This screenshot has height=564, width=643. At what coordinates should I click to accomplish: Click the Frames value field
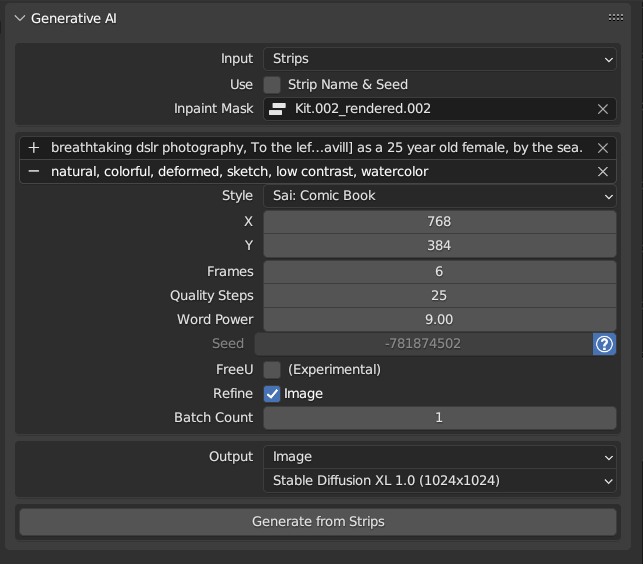(440, 272)
